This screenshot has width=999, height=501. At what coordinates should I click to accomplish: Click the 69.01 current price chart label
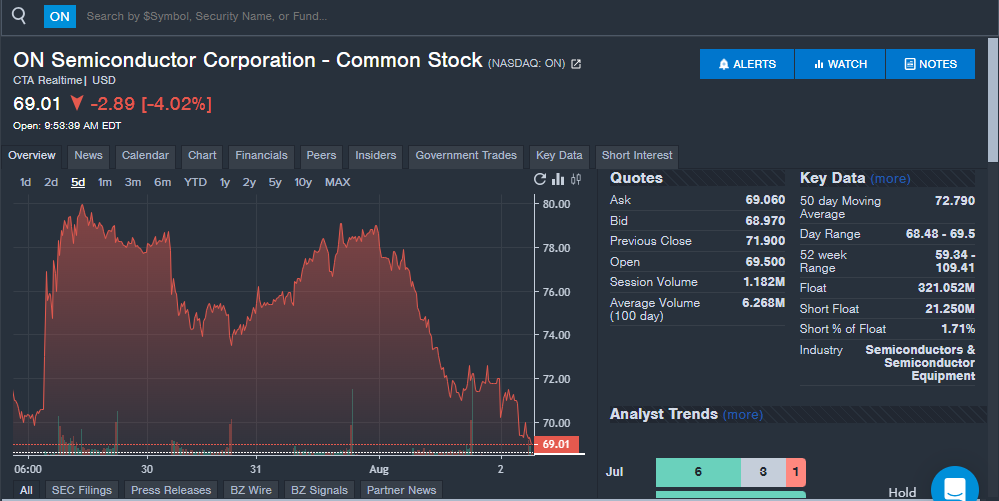(x=556, y=444)
